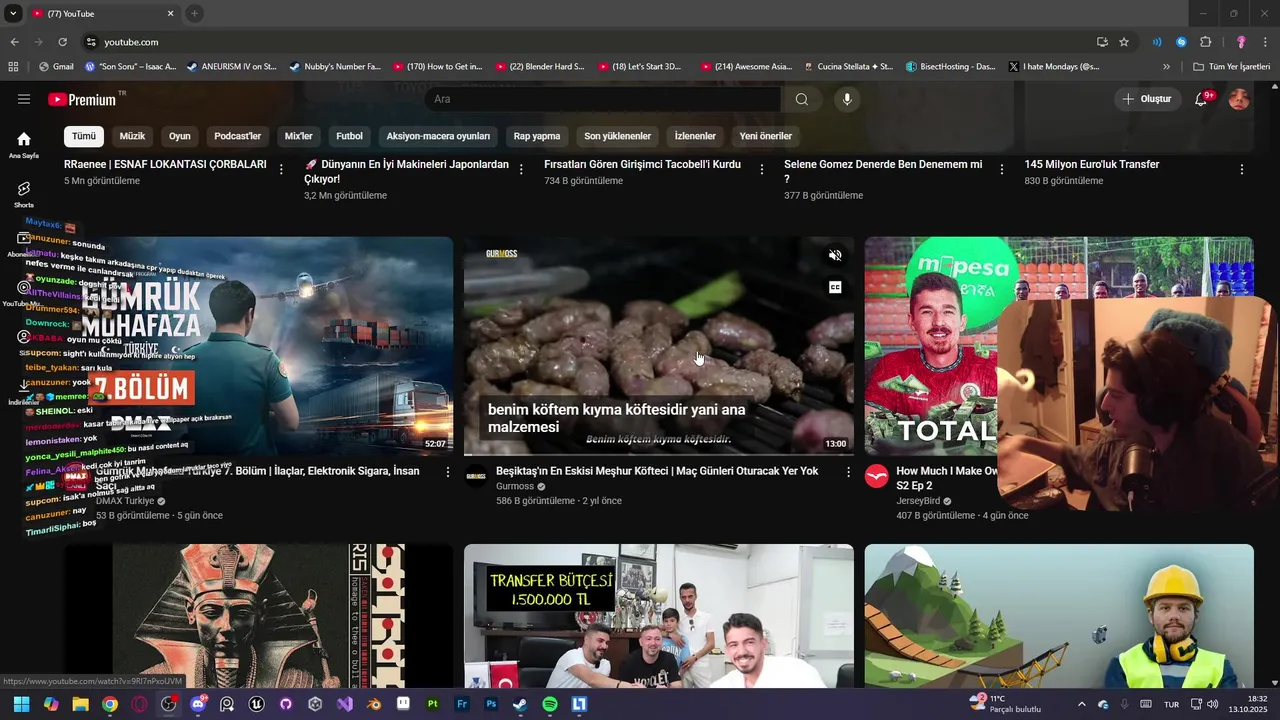Open the construction worker hard-hat thumbnail

1059,616
